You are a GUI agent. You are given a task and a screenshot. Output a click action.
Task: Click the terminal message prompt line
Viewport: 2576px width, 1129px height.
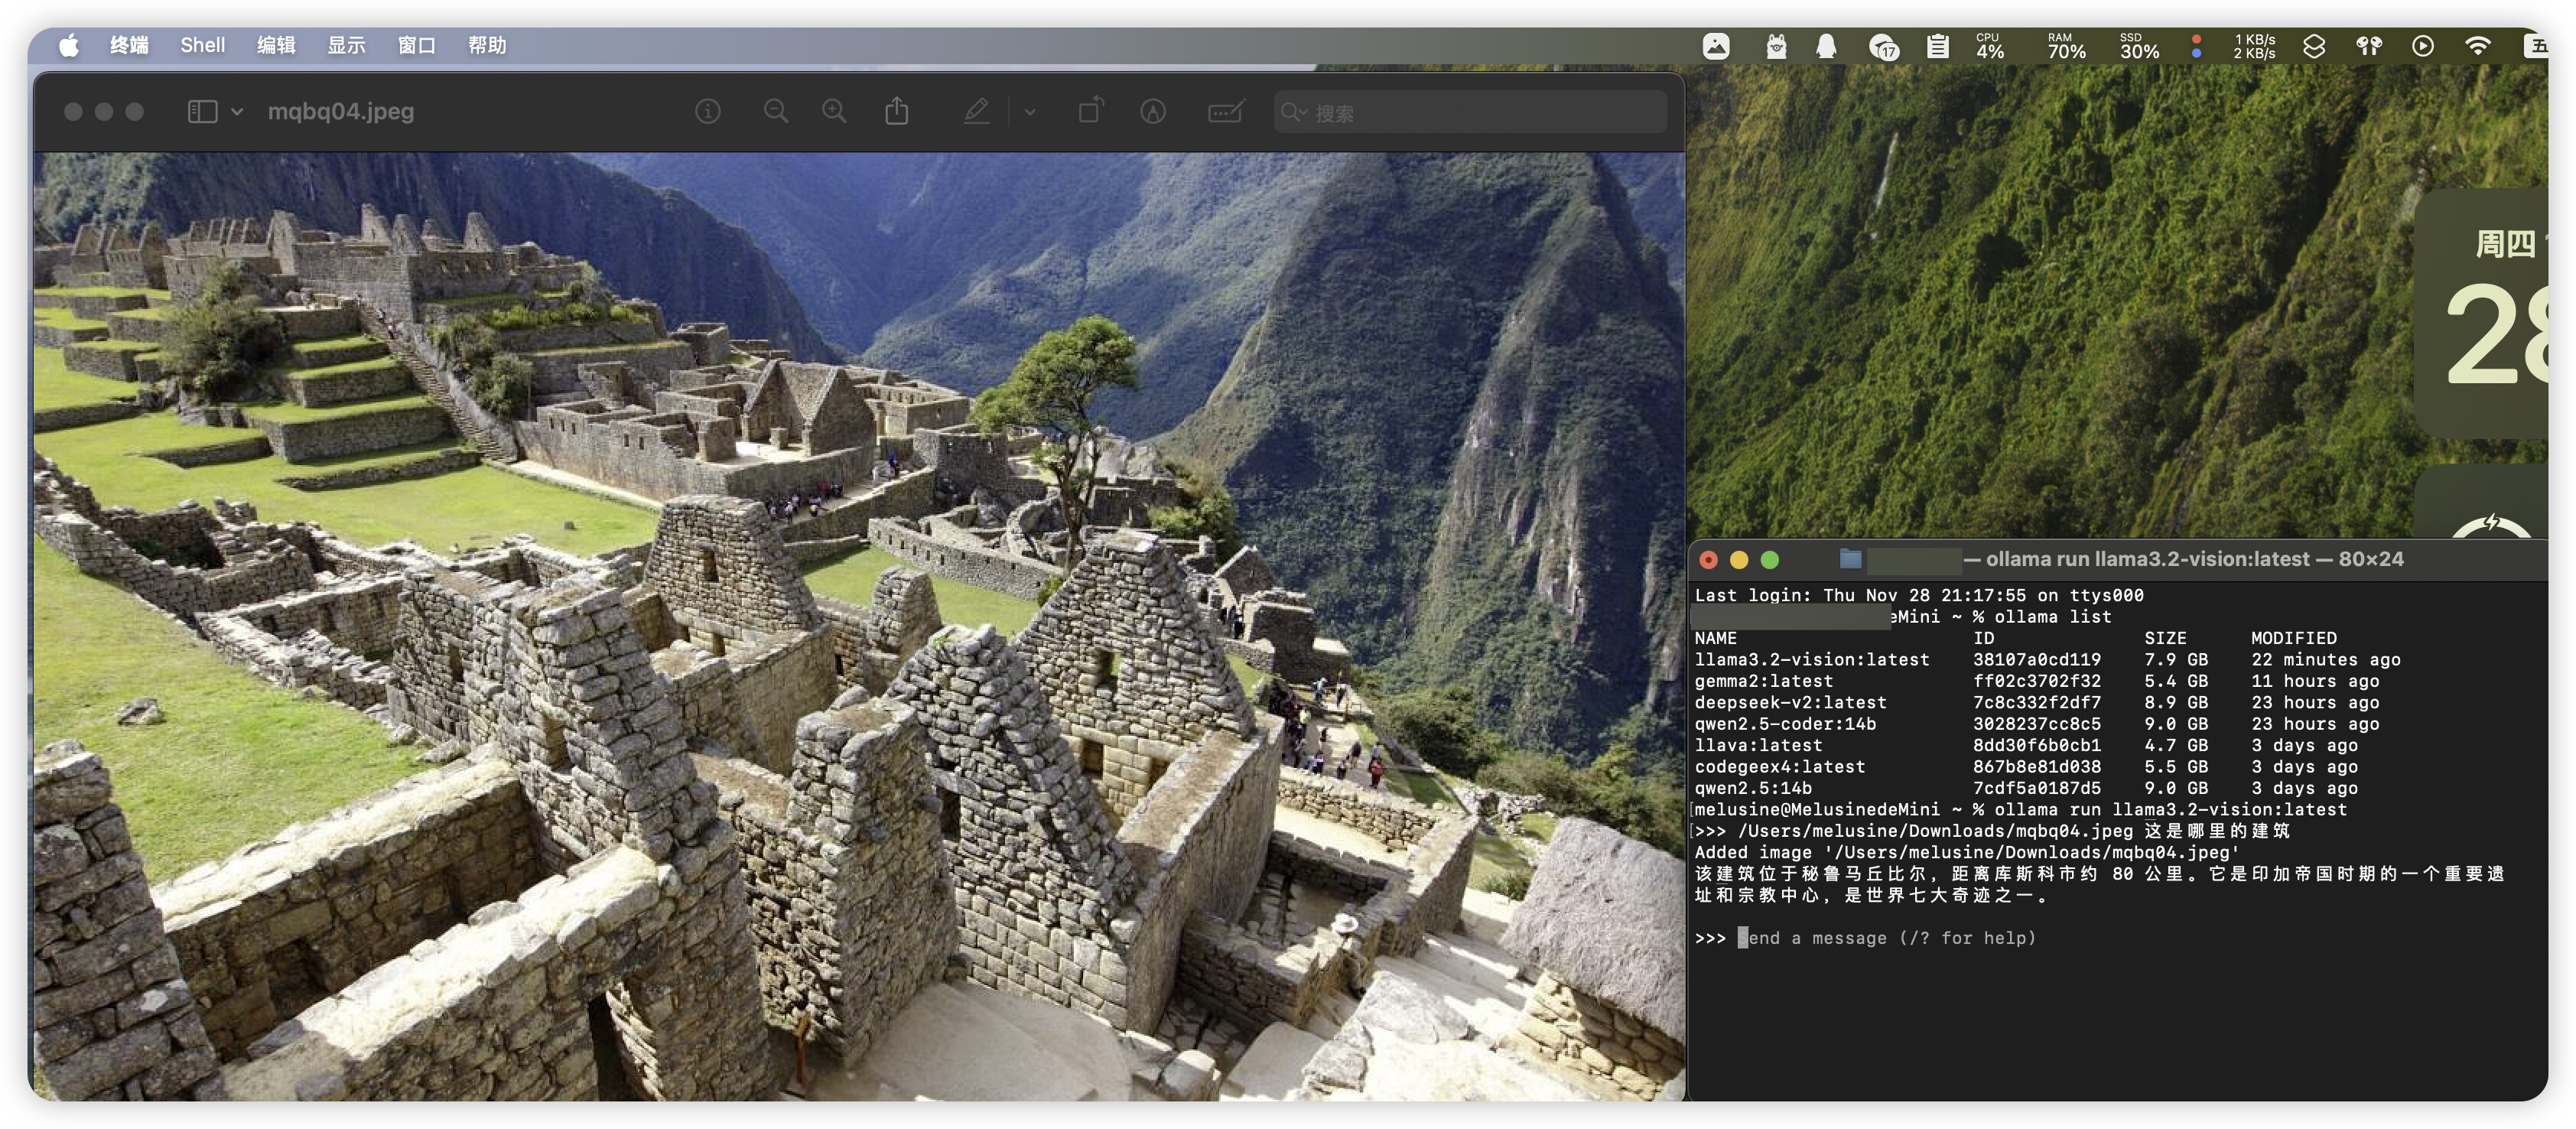point(1866,938)
